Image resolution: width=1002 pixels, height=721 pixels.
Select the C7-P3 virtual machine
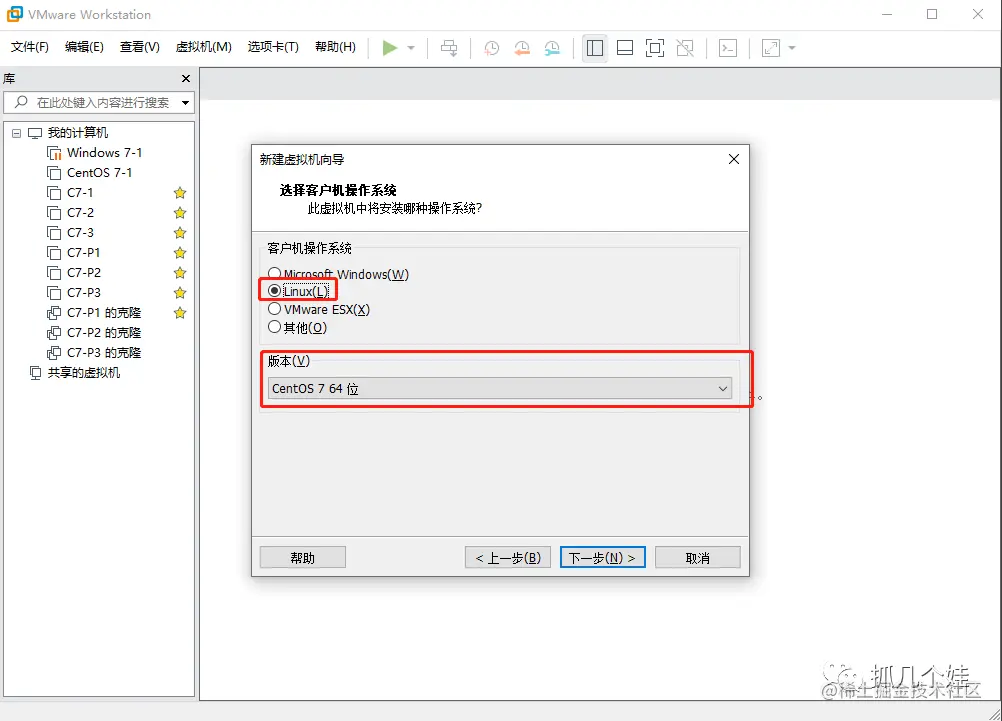[73, 293]
